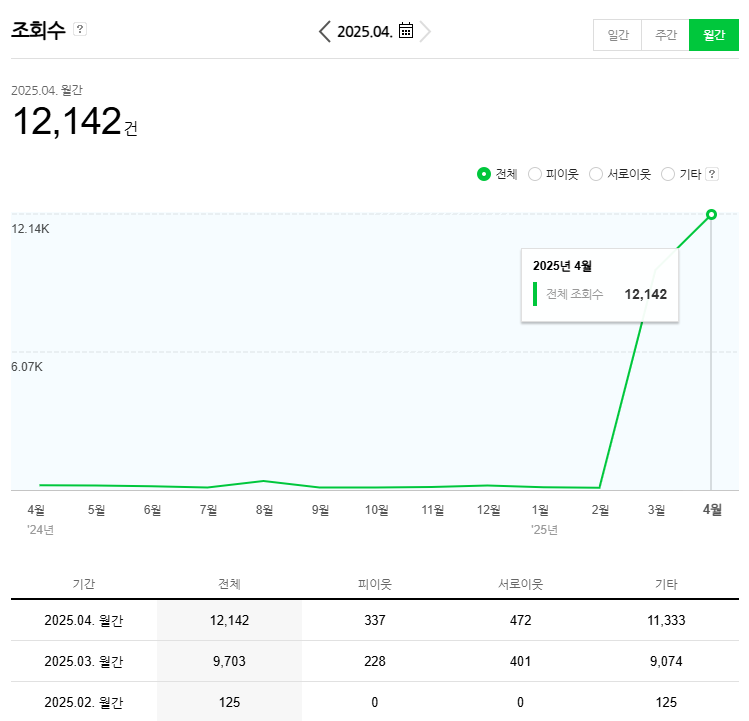This screenshot has width=749, height=721.
Task: Click the 12월 axis label
Action: (488, 510)
